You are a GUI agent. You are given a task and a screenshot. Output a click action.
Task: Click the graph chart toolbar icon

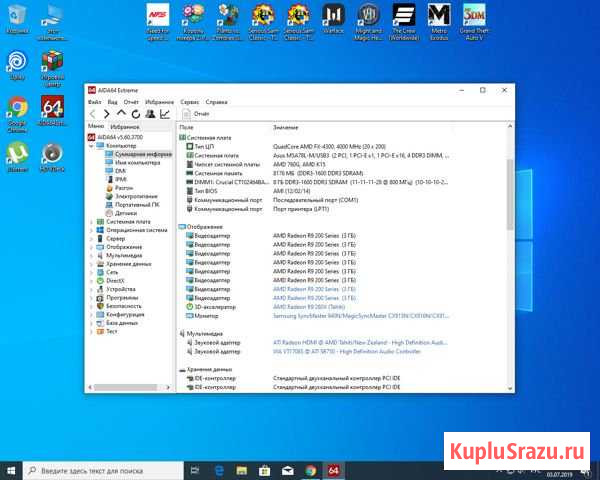pos(165,114)
